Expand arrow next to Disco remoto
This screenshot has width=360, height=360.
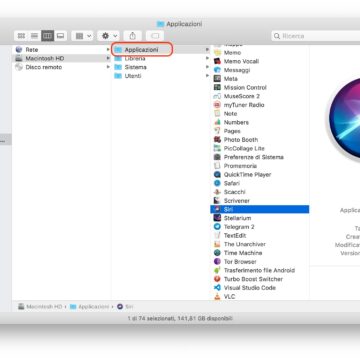(x=108, y=67)
